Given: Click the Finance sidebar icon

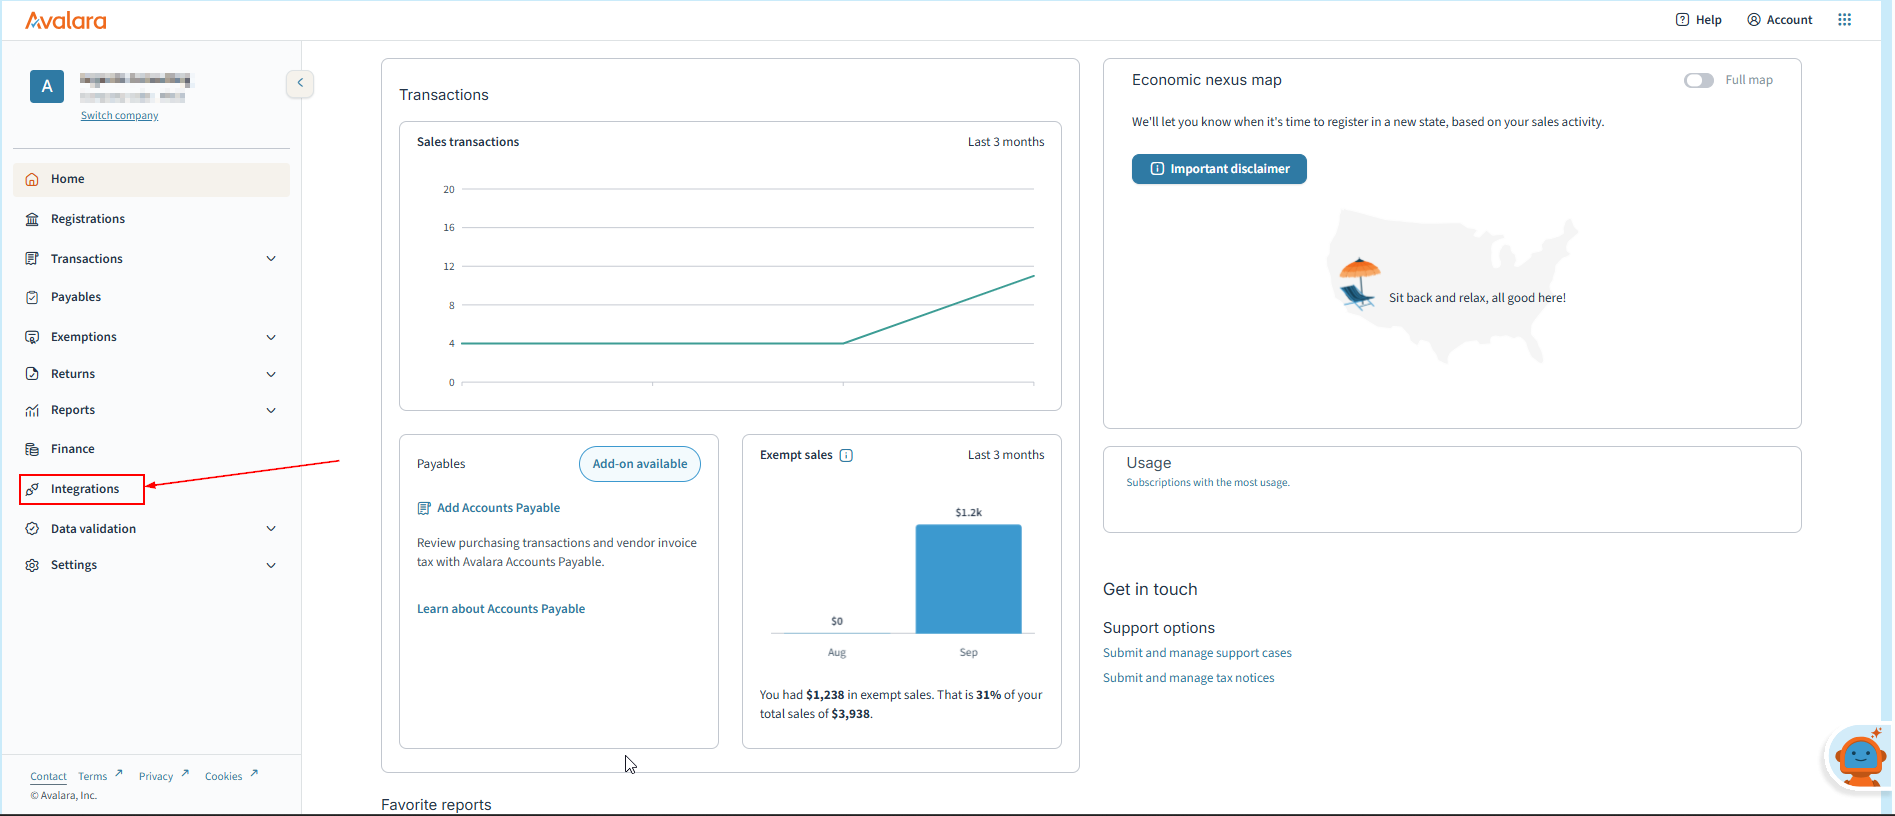Looking at the screenshot, I should pos(32,449).
